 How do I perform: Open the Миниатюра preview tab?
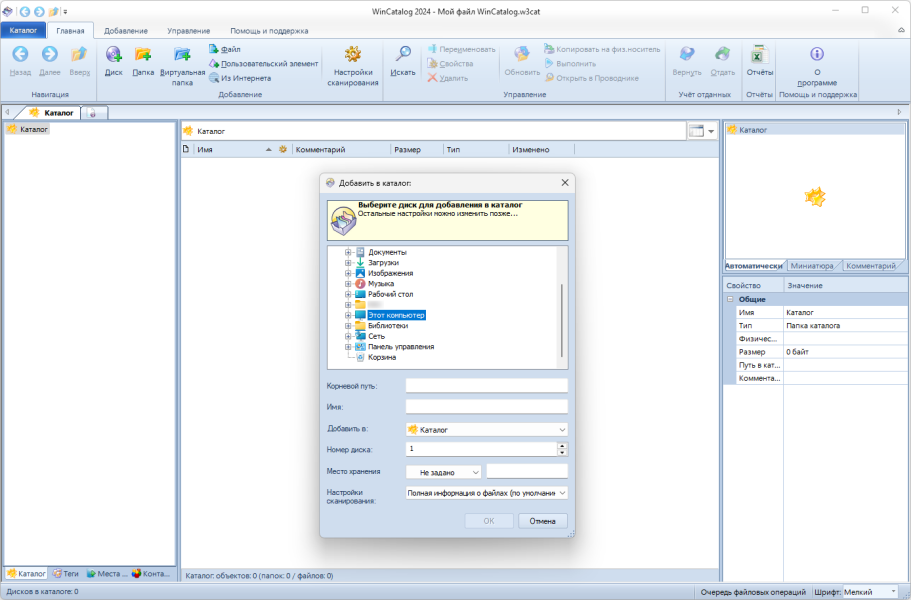(x=812, y=265)
